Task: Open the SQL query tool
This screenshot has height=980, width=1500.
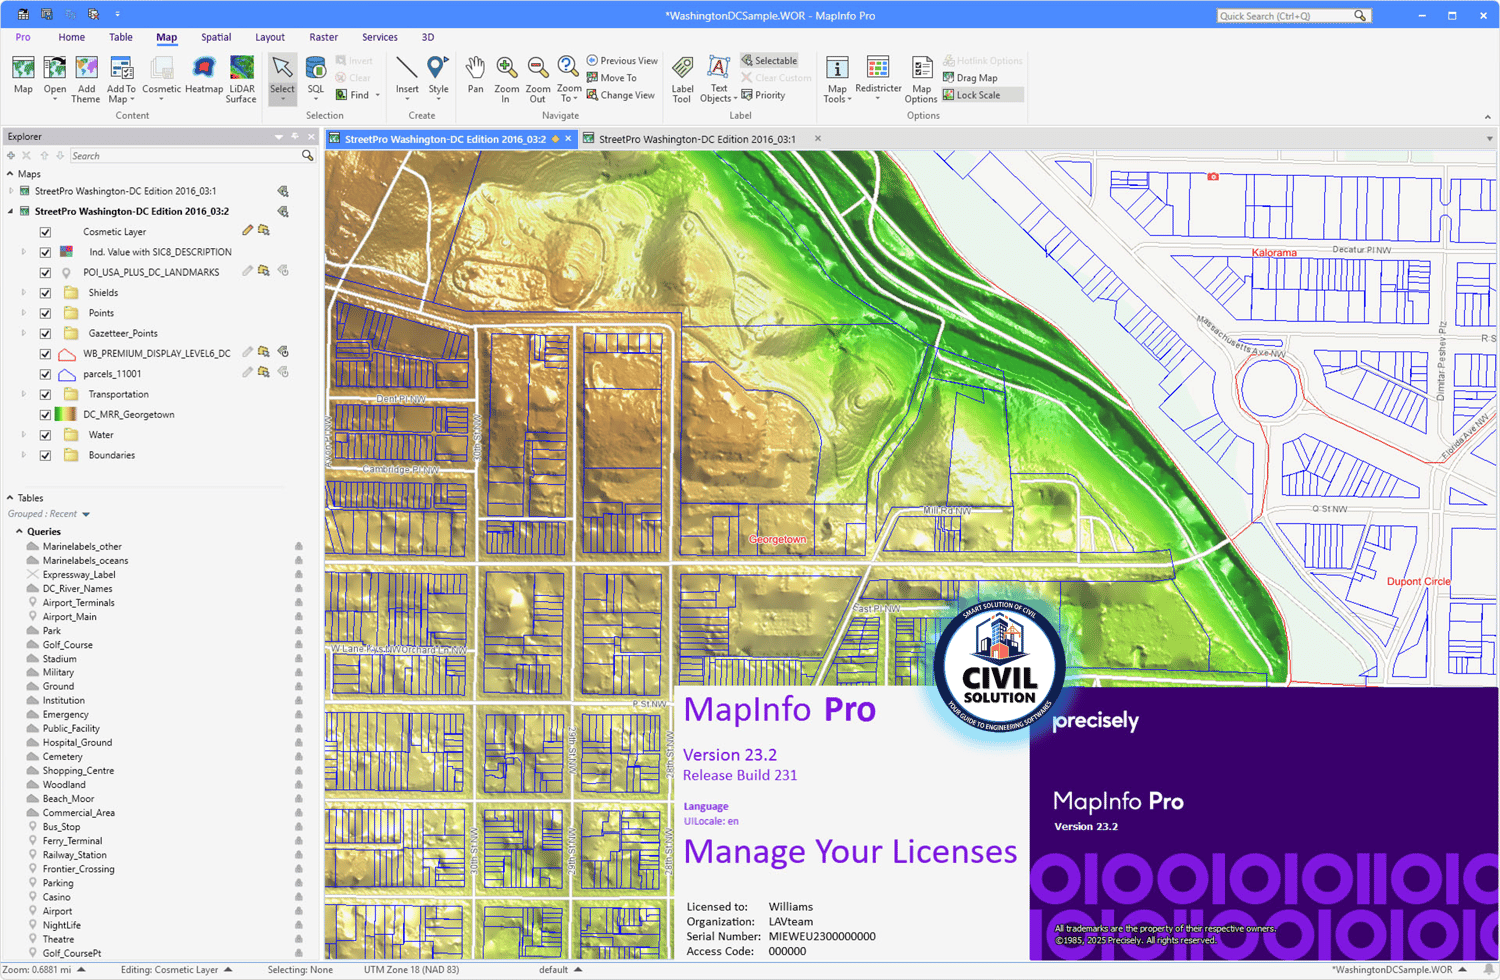Action: point(316,78)
